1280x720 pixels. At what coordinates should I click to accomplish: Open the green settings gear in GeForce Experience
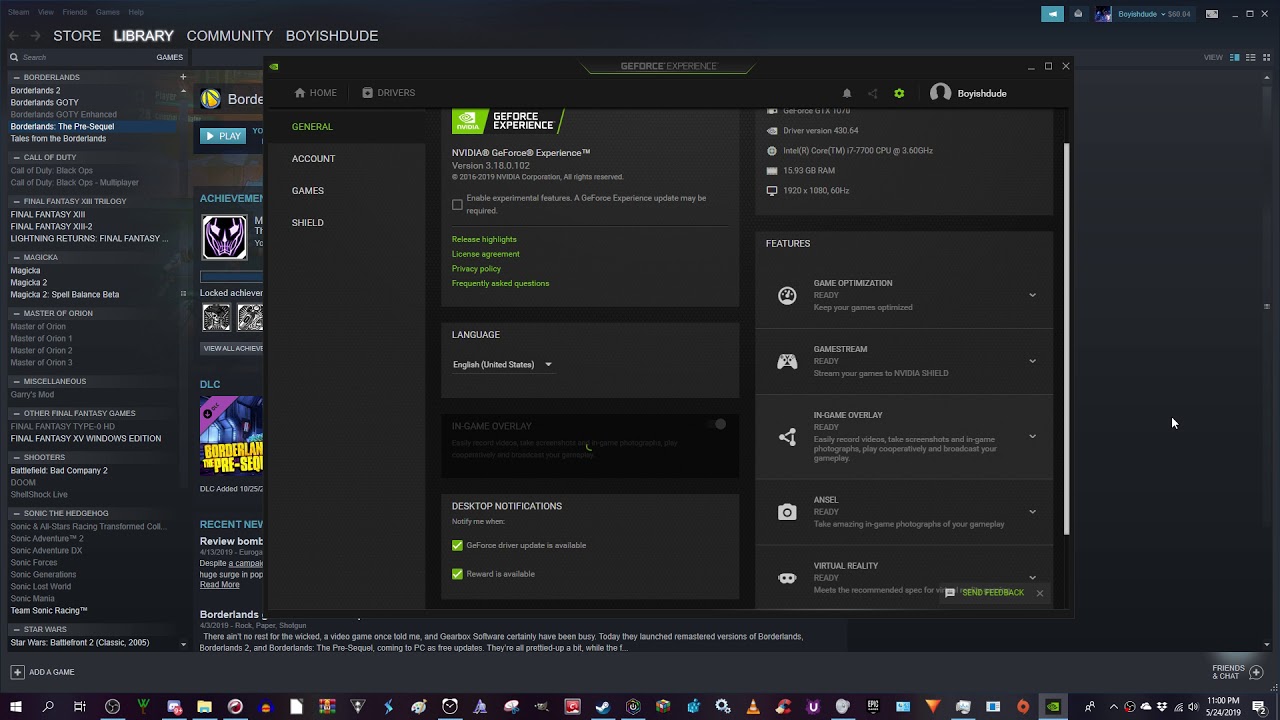coord(899,93)
